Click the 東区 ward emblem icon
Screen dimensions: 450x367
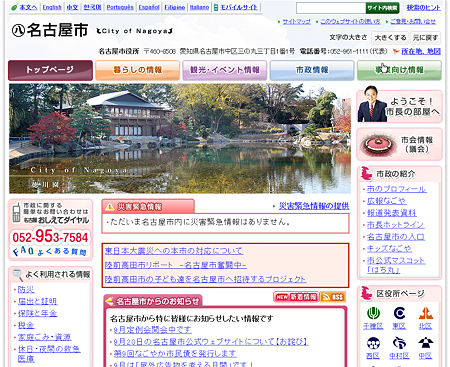399,314
